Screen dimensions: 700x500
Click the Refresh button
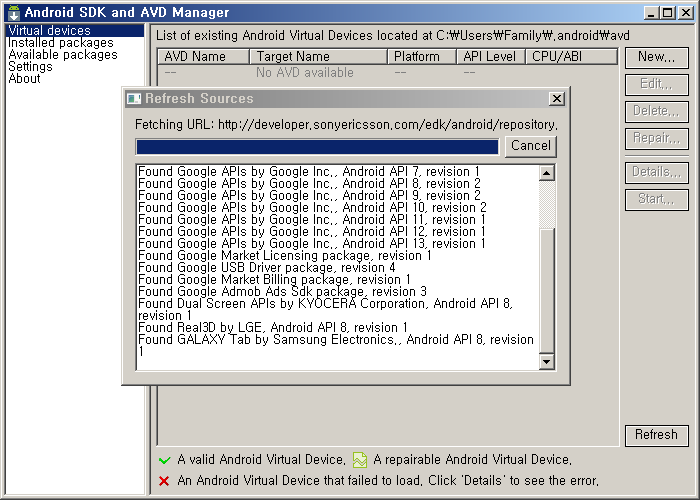(x=656, y=435)
